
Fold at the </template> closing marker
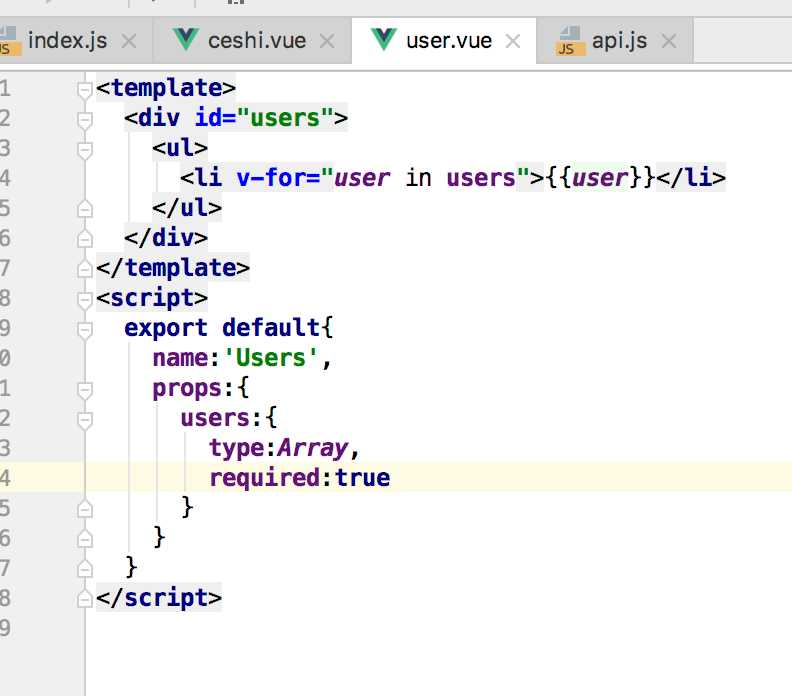[x=85, y=269]
